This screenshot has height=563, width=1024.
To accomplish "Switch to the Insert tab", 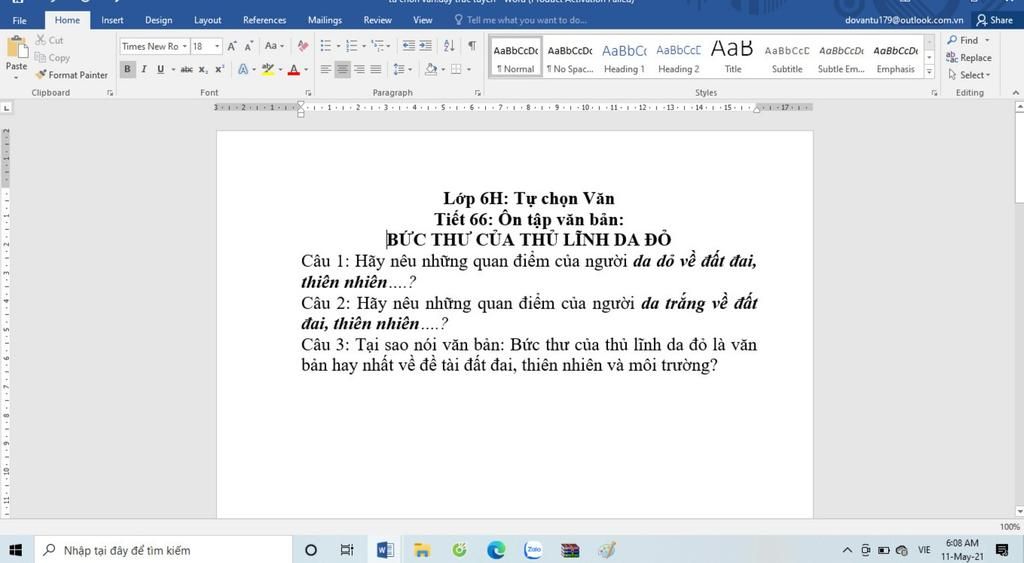I will (x=112, y=20).
